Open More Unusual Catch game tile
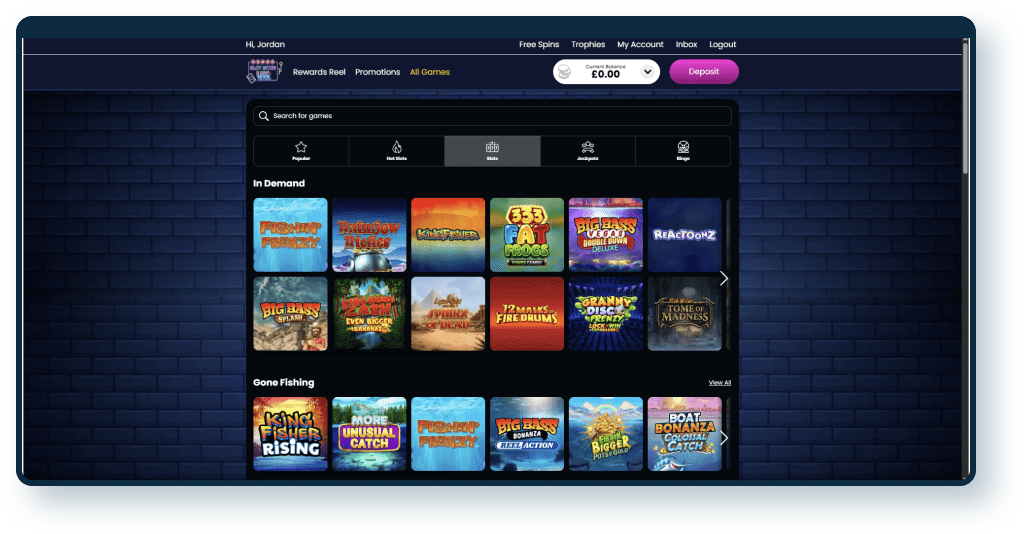This screenshot has height=534, width=1024. click(369, 434)
